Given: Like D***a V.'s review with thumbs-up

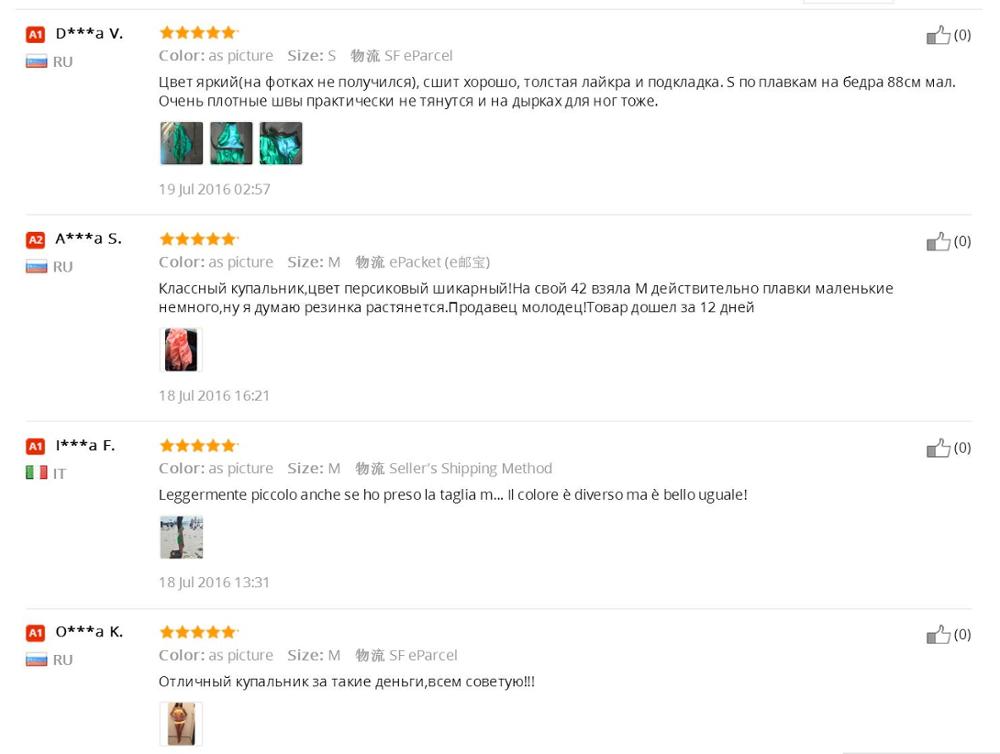Looking at the screenshot, I should point(938,35).
